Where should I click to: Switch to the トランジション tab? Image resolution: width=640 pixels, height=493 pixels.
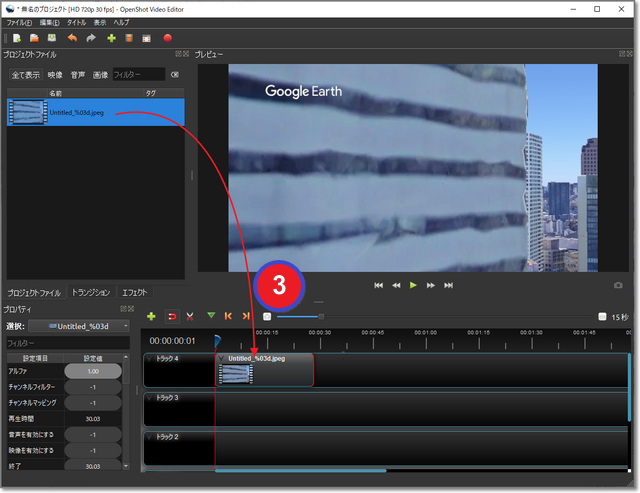click(x=91, y=293)
